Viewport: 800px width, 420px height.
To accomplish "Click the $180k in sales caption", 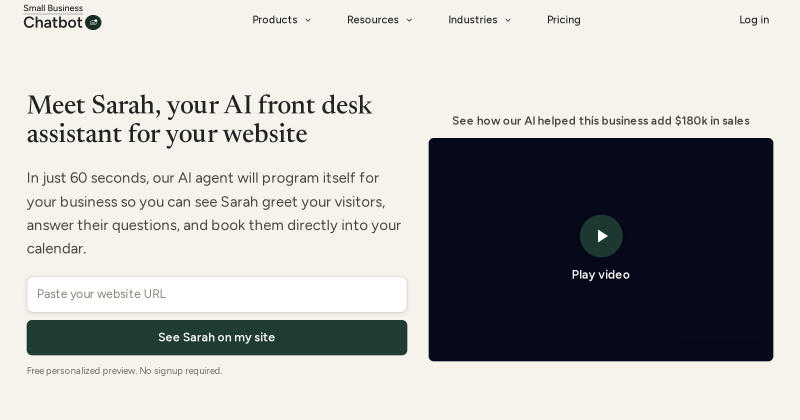I will pos(601,121).
